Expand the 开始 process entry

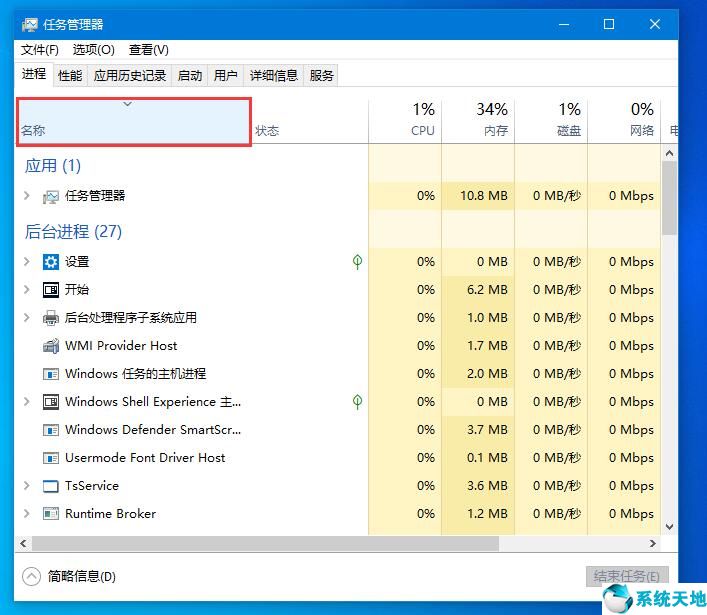(27, 289)
